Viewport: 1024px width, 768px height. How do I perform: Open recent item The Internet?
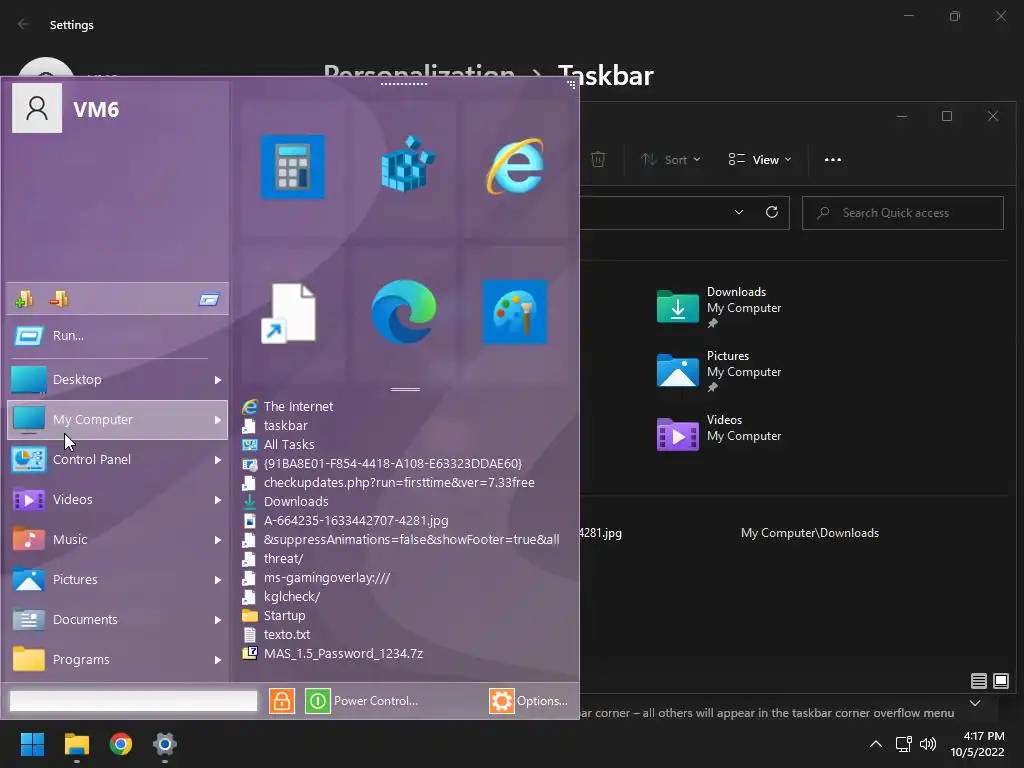point(287,406)
